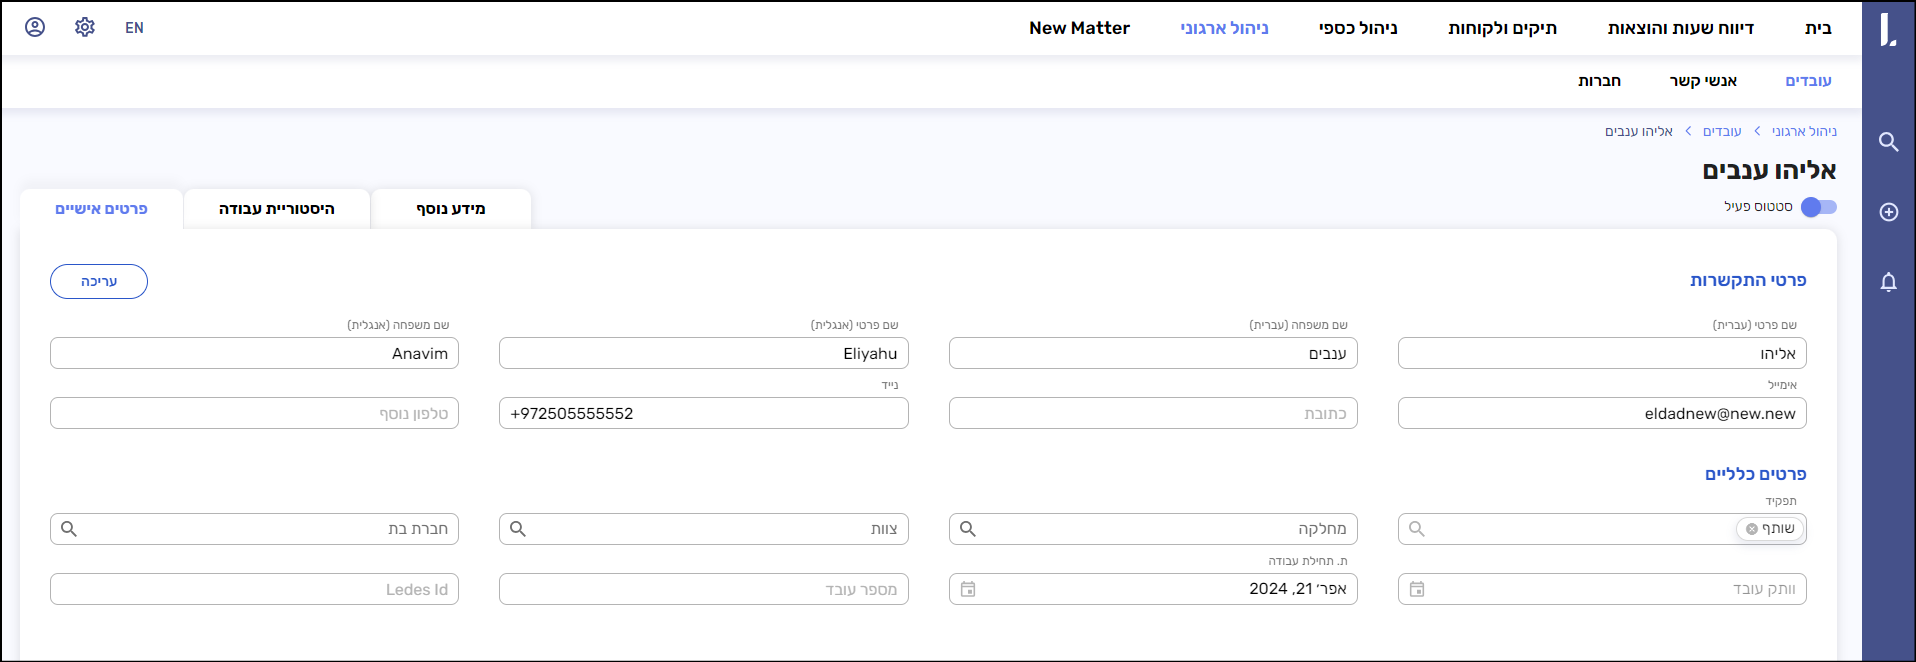Open calendar icon in work start date field
Viewport: 1916px width, 662px height.
click(x=968, y=589)
